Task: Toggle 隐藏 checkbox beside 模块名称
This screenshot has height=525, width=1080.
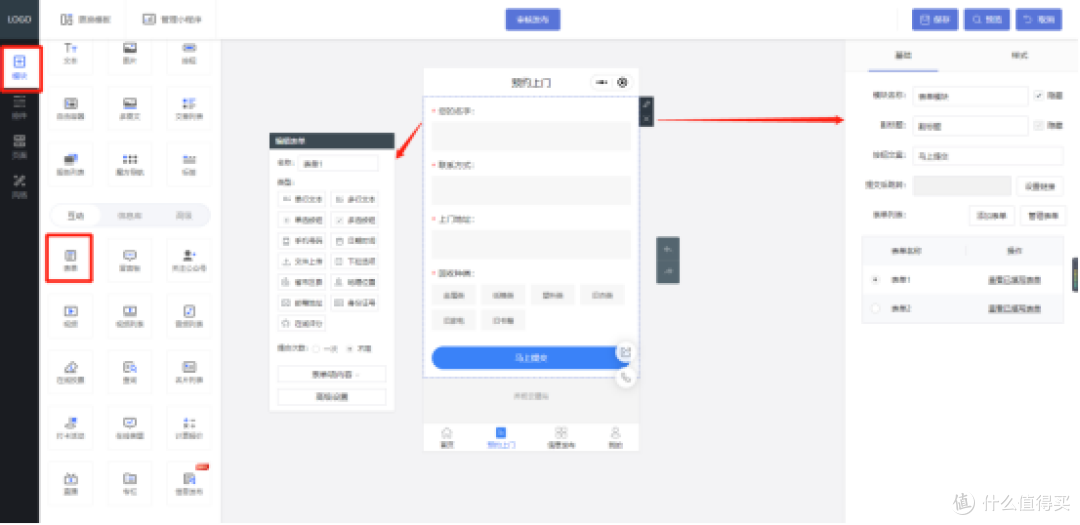Action: pyautogui.click(x=1038, y=96)
